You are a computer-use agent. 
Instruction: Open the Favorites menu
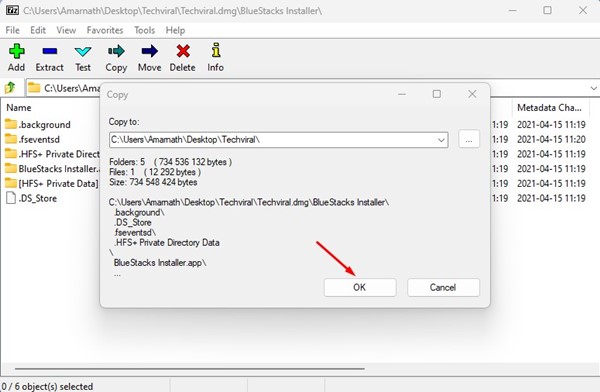[x=105, y=30]
